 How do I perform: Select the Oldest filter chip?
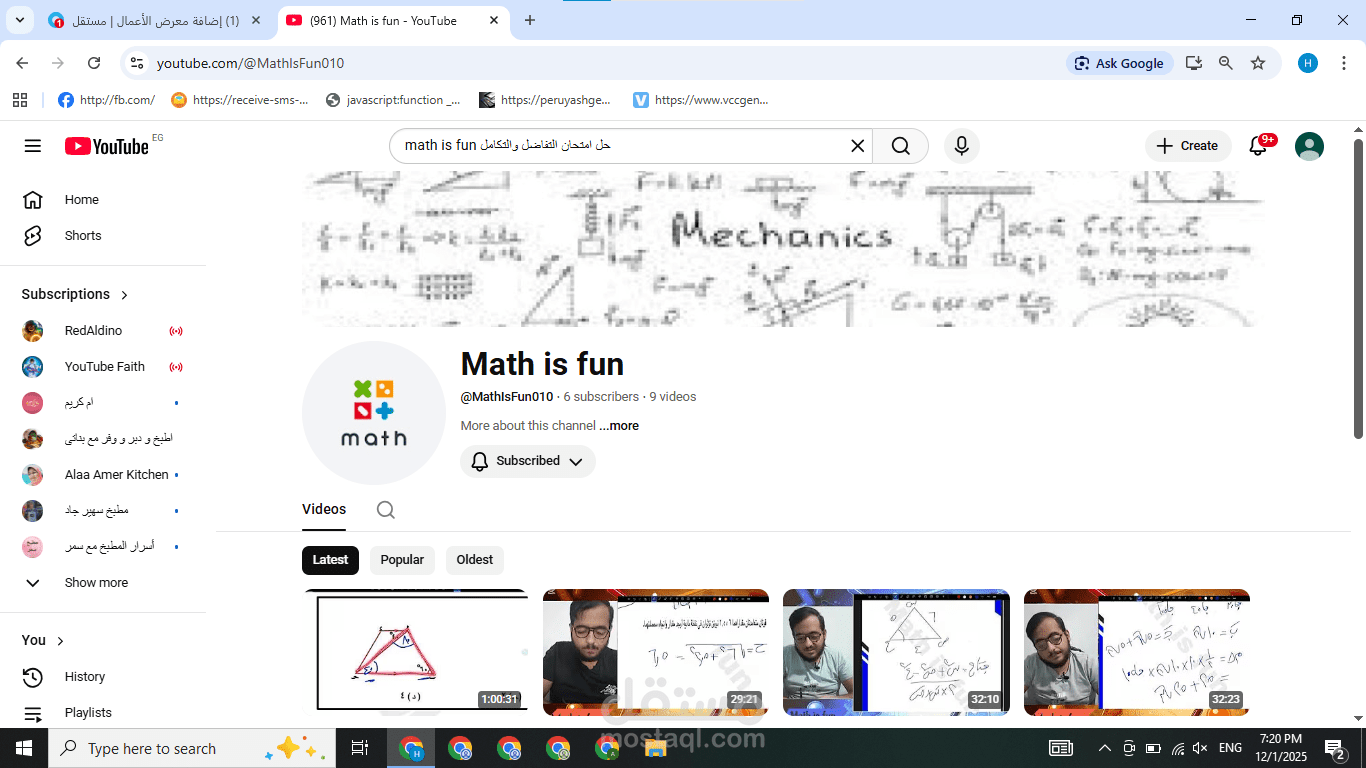(475, 560)
